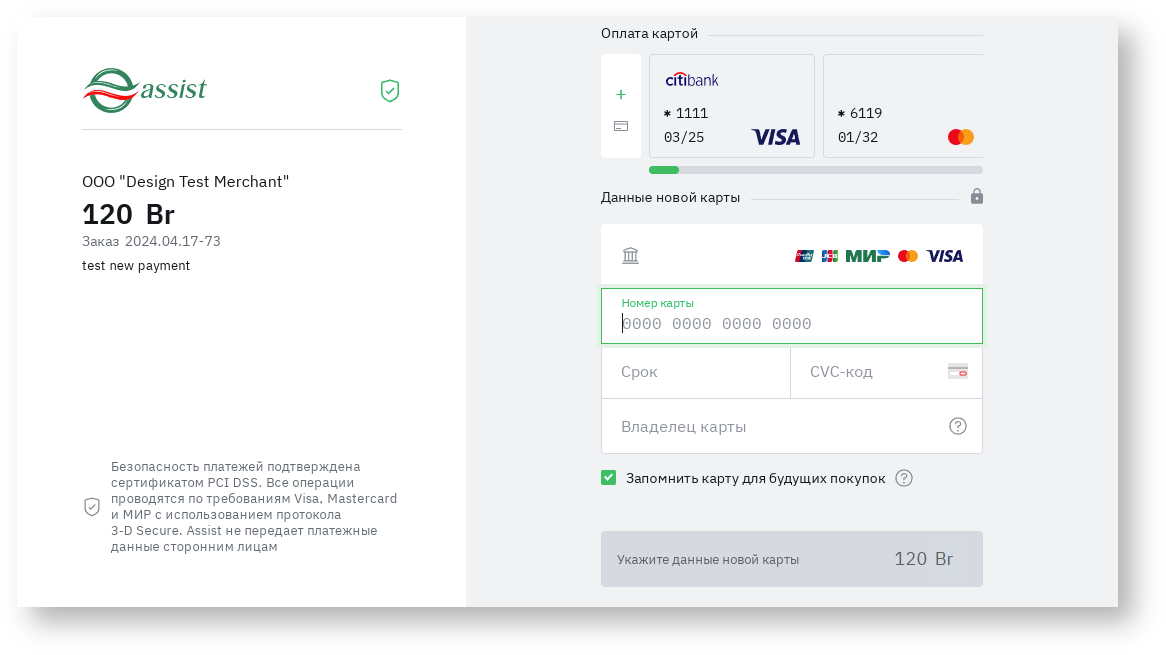Image resolution: width=1166 pixels, height=655 pixels.
Task: Select saved Citibank Visa card ending 1111
Action: tap(732, 106)
